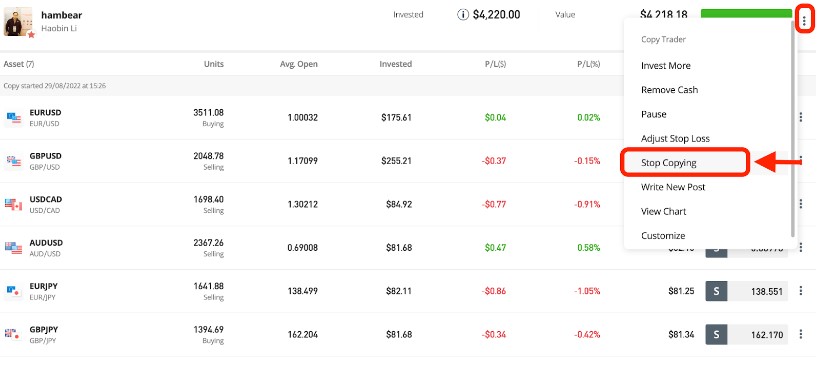Select Remove Cash in the menu
The width and height of the screenshot is (837, 377).
coord(669,90)
